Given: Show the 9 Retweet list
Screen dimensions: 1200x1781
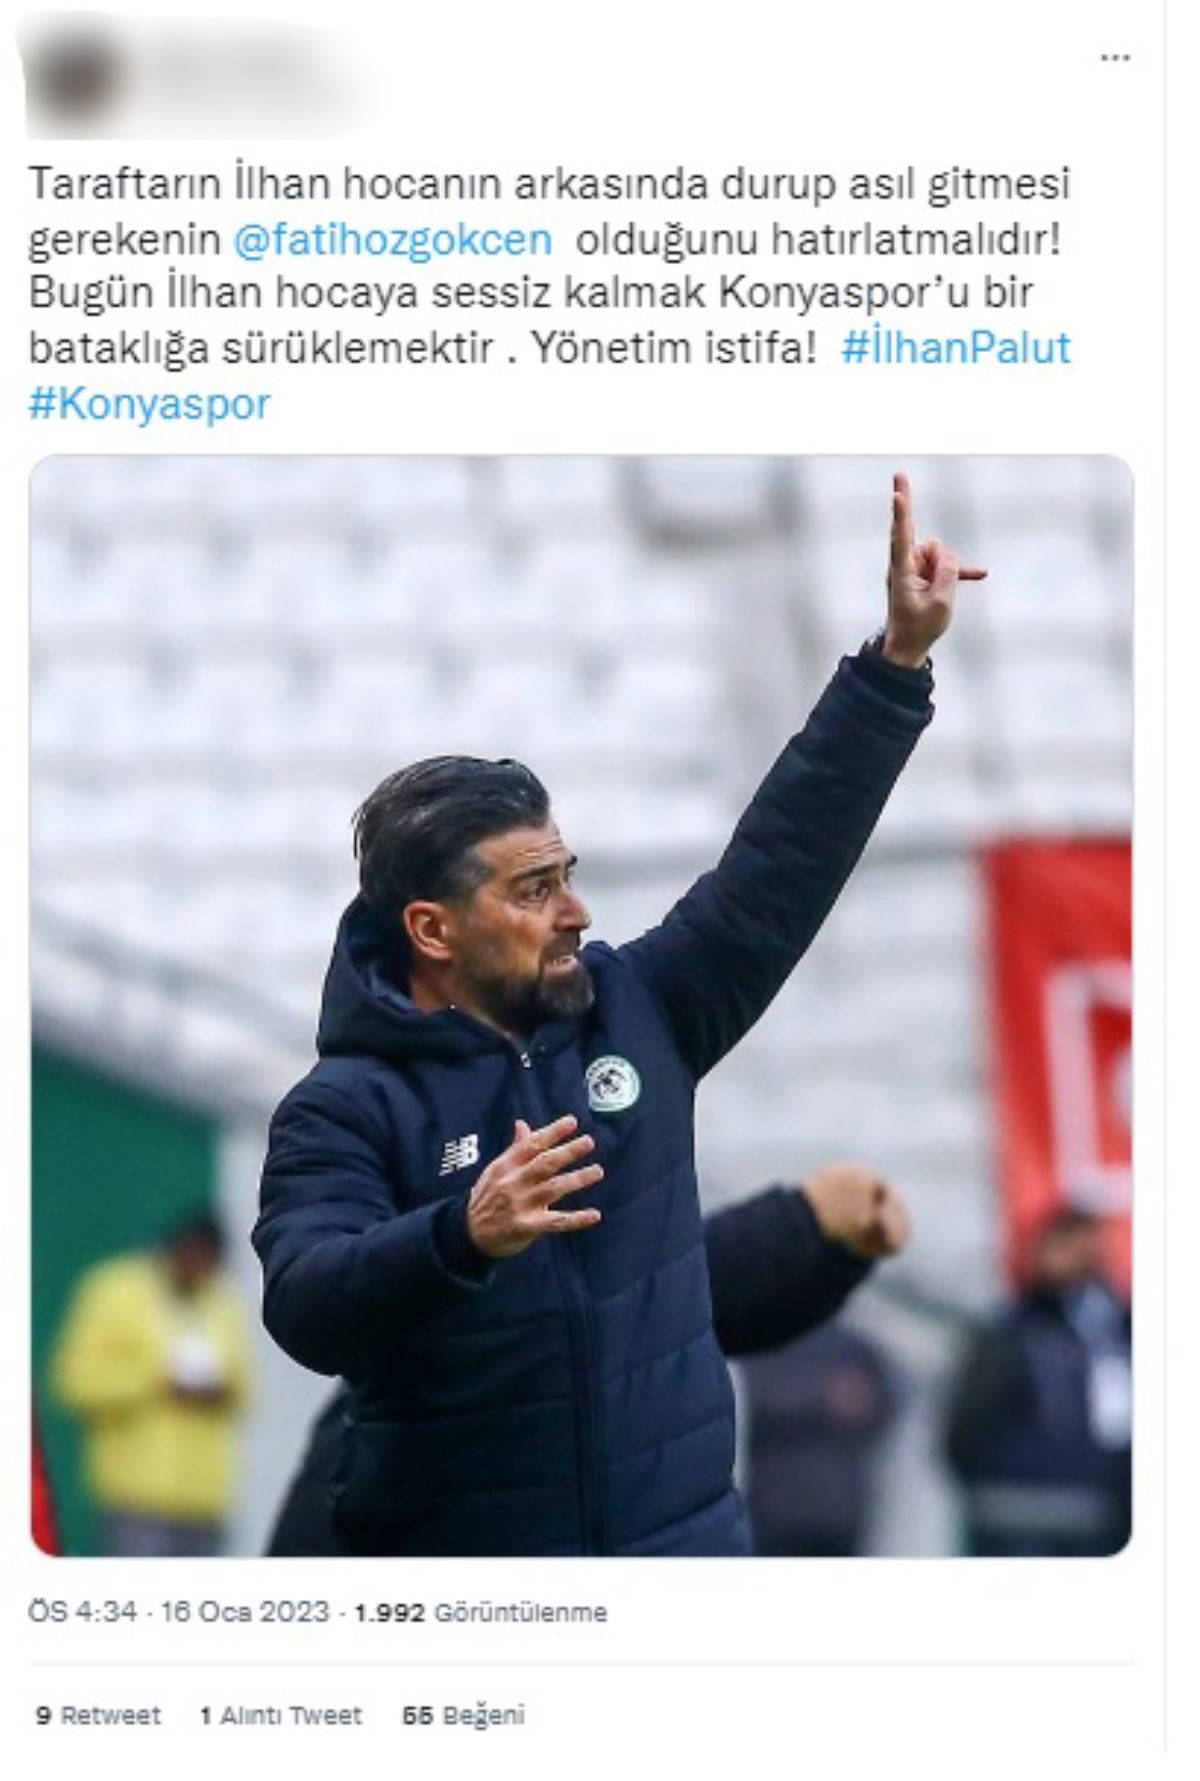Looking at the screenshot, I should pos(98,1715).
